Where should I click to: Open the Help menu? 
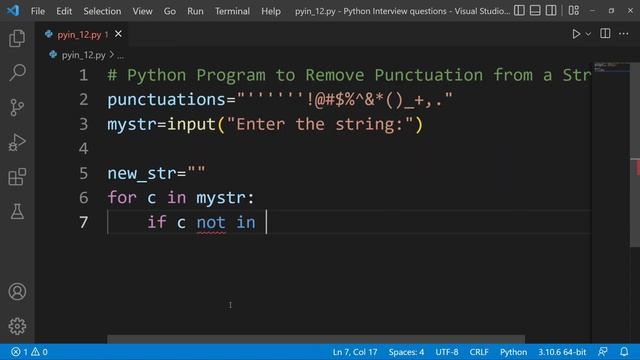pyautogui.click(x=271, y=11)
